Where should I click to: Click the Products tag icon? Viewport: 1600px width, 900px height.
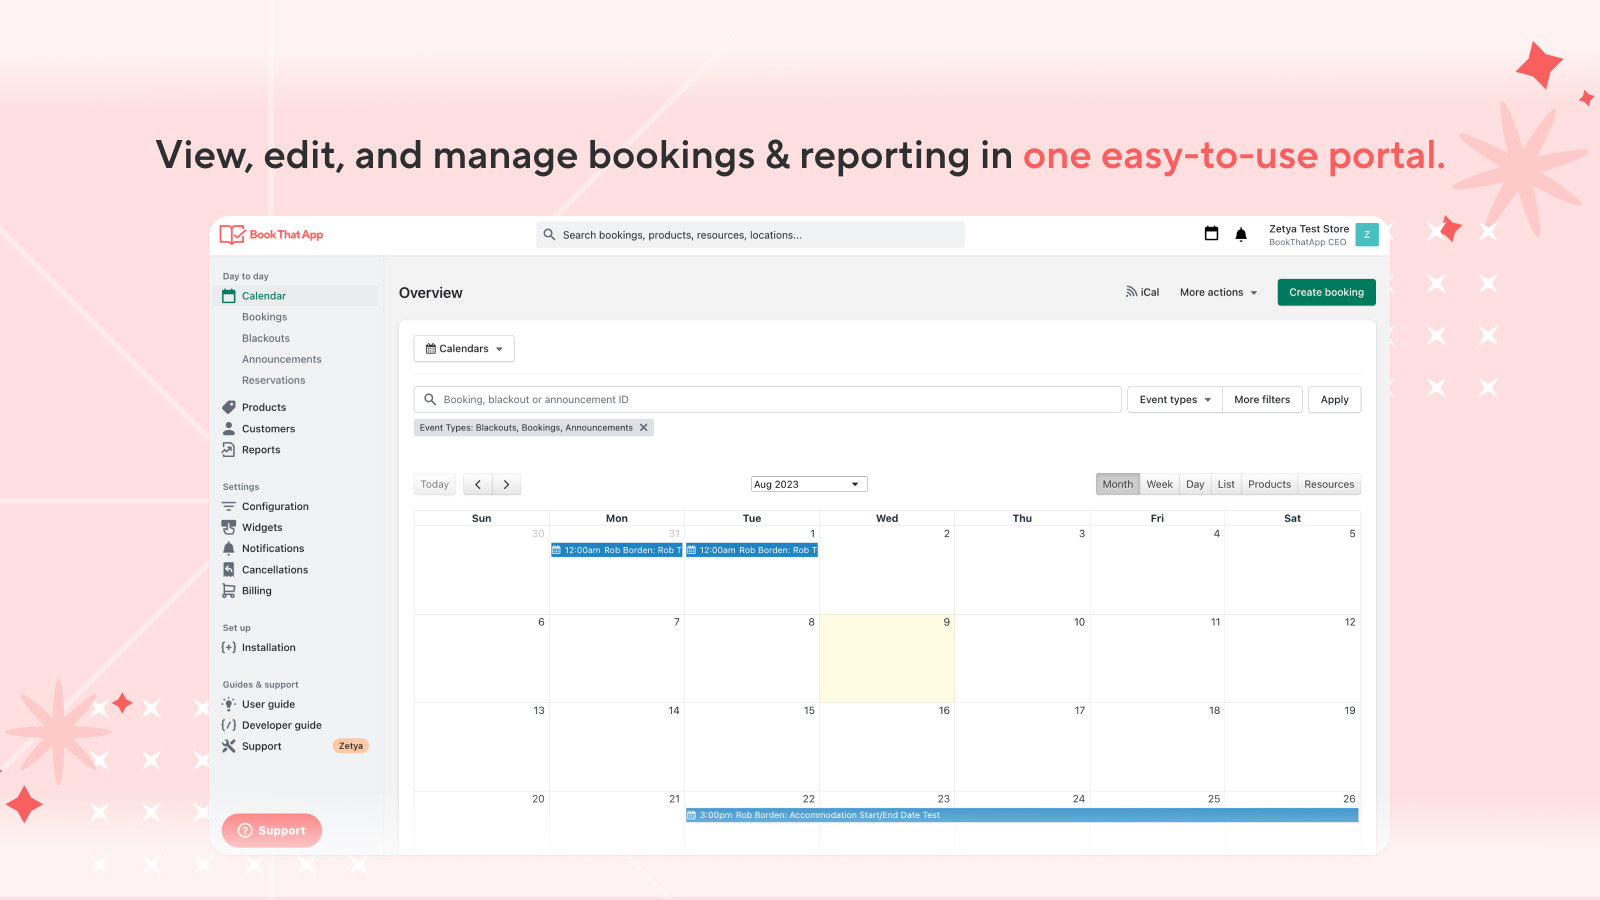[x=229, y=407]
